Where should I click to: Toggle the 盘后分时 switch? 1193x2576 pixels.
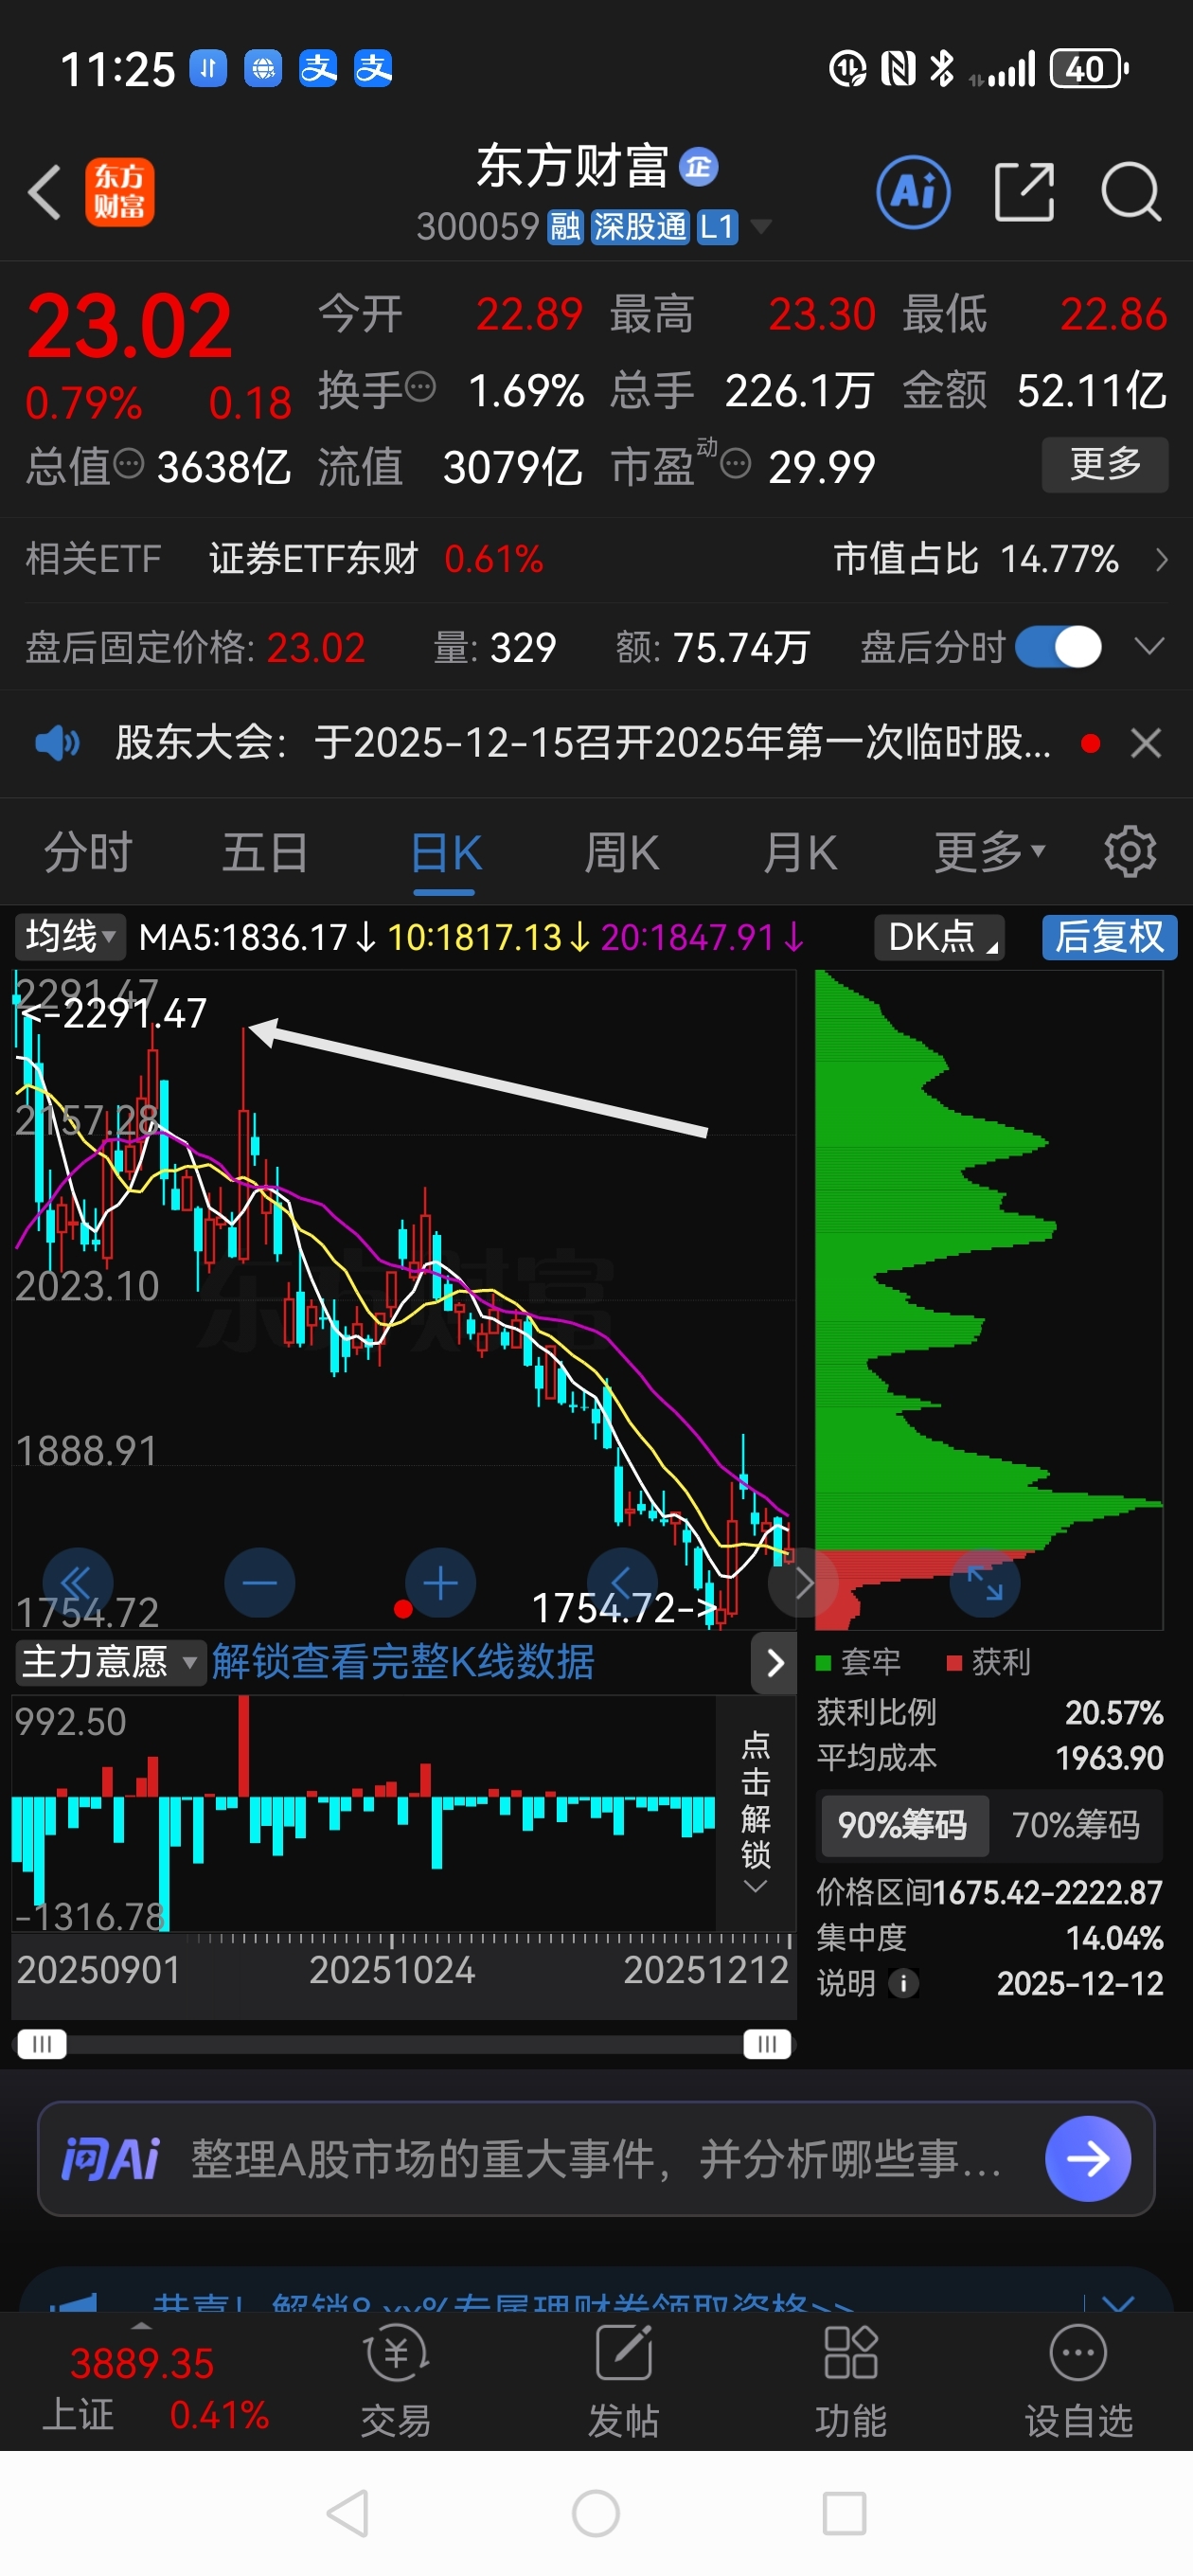1058,647
